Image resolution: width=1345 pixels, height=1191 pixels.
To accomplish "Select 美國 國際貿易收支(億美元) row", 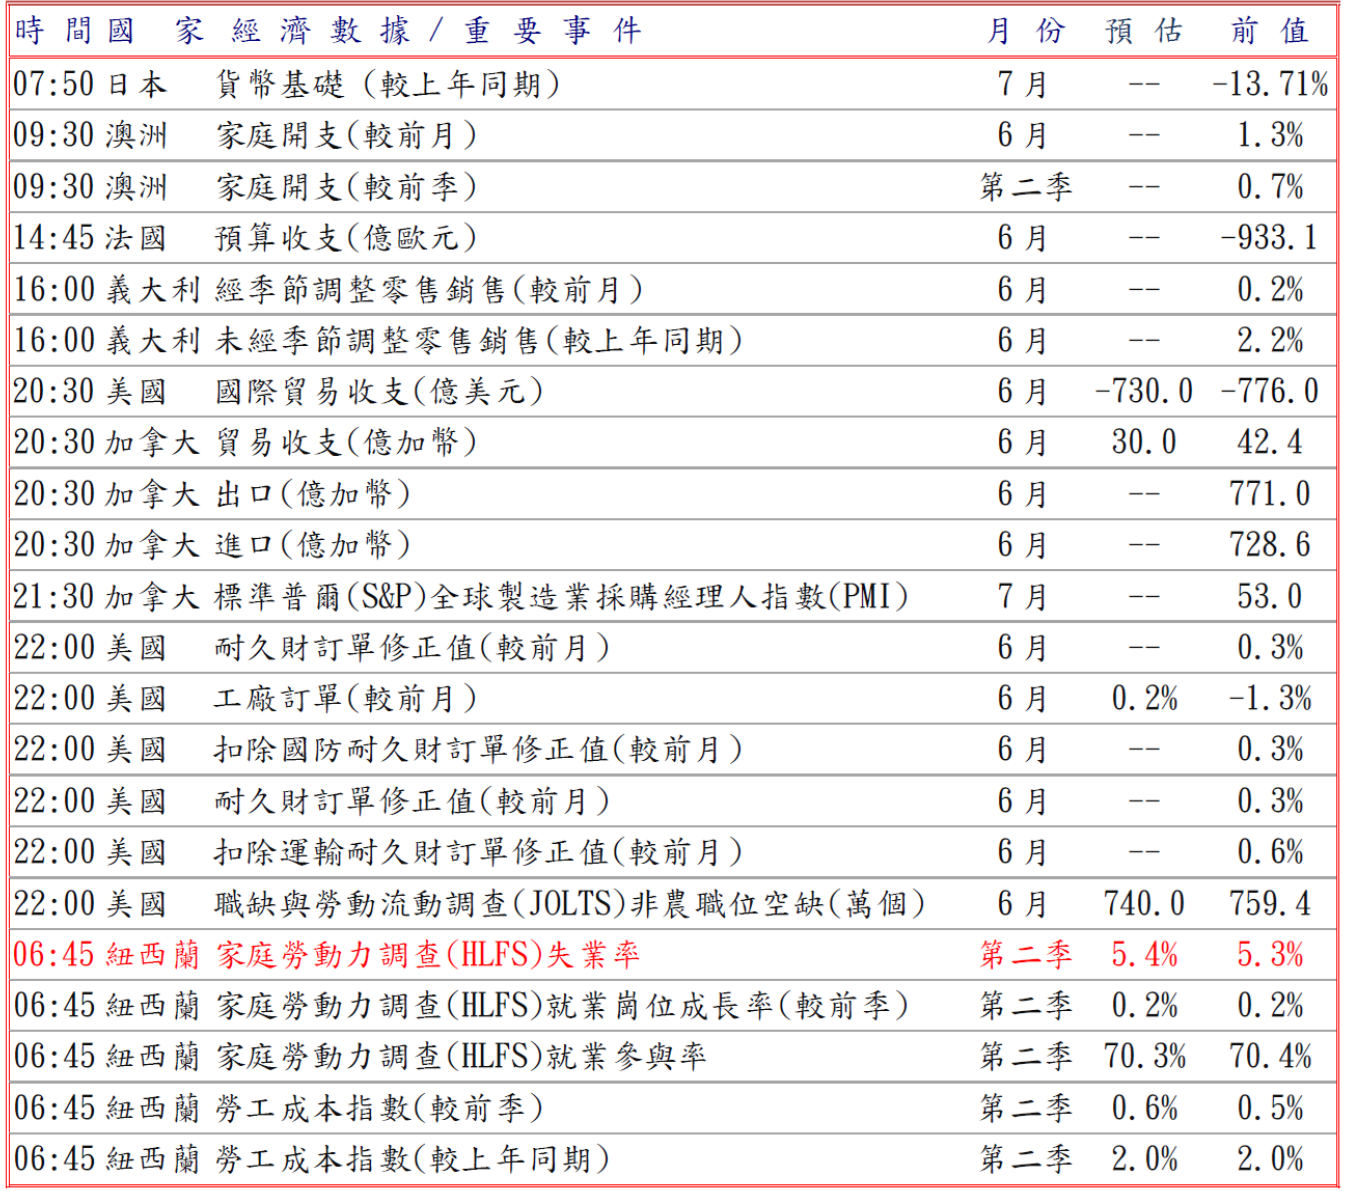I will point(673,391).
